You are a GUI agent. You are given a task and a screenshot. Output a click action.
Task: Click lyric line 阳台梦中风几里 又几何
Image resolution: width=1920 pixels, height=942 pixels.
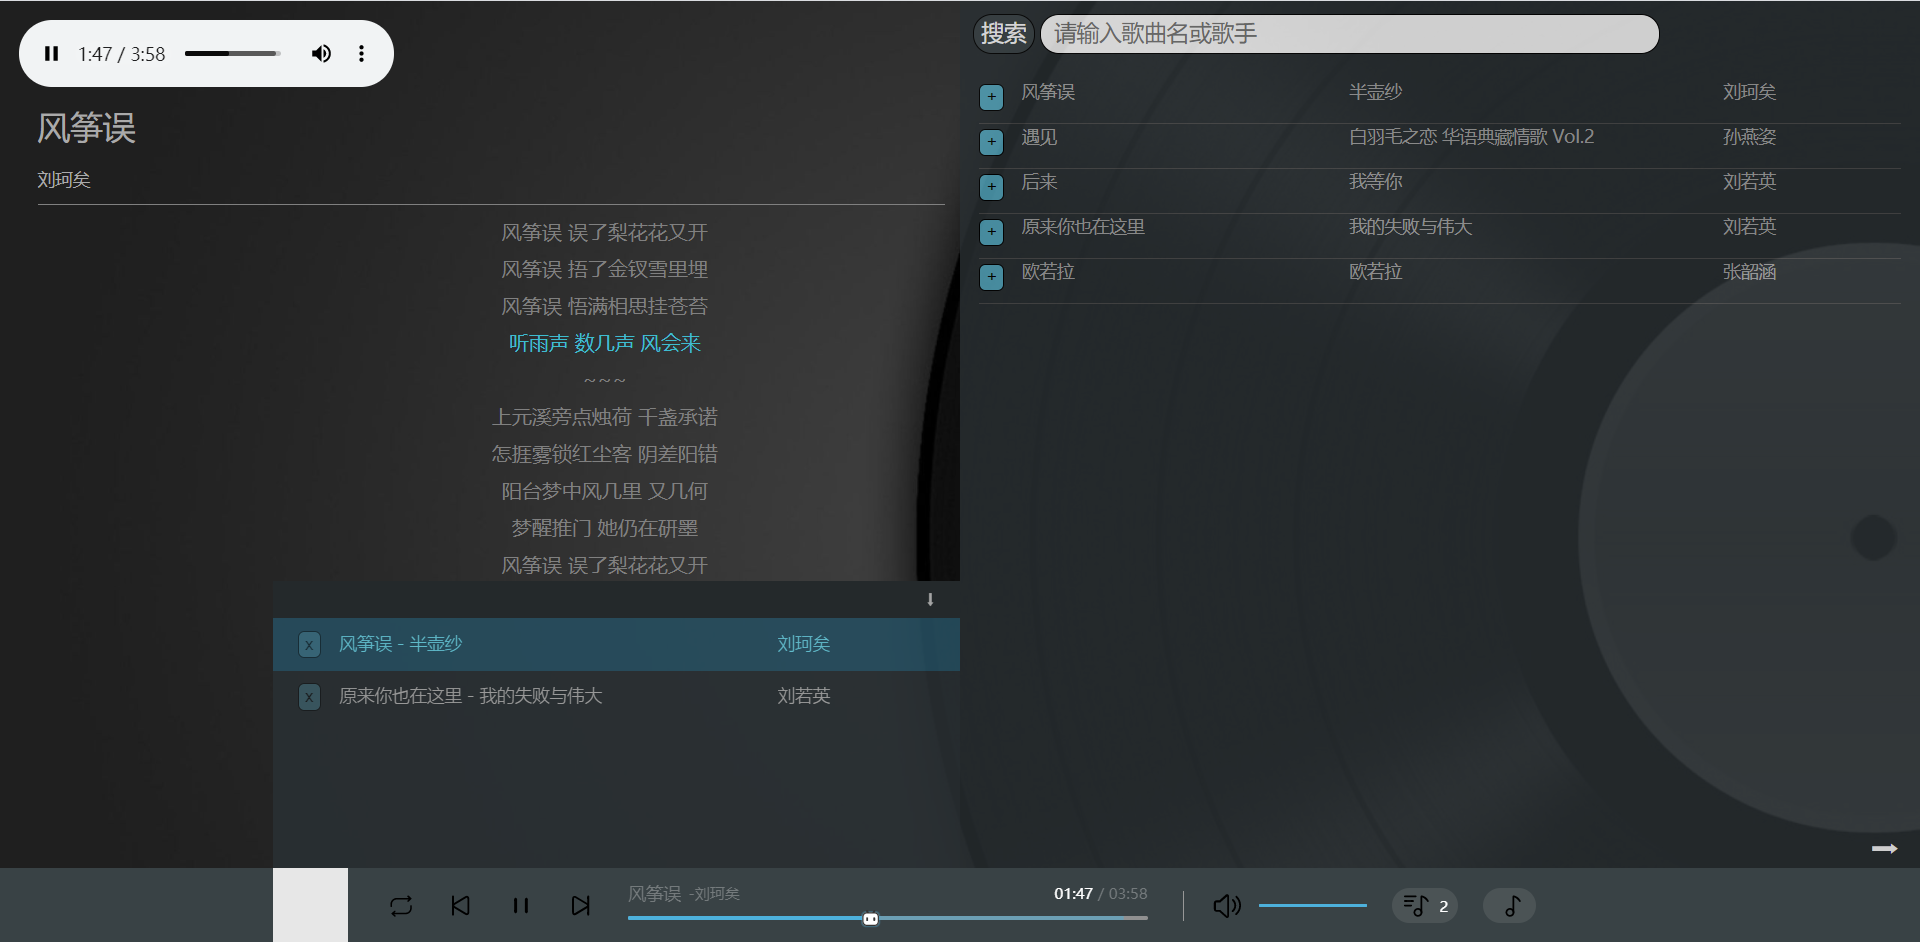tap(604, 492)
